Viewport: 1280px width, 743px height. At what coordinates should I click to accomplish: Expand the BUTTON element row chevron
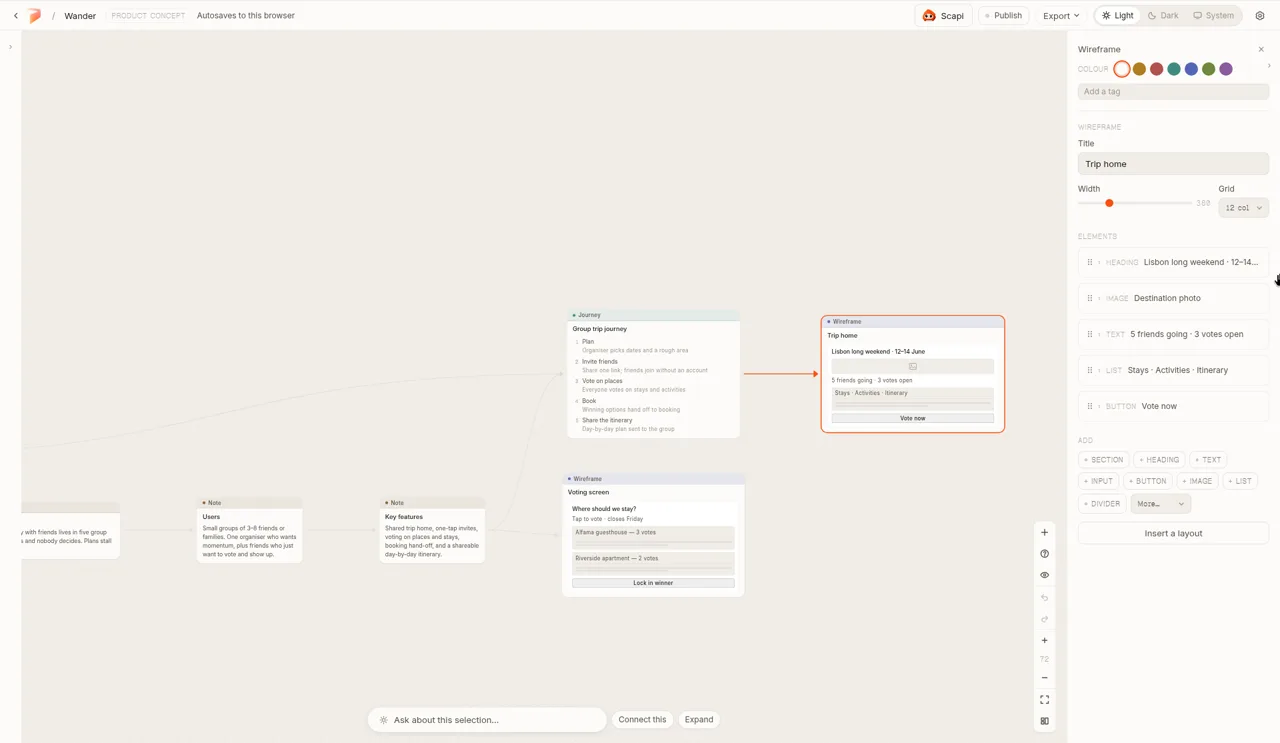1100,406
